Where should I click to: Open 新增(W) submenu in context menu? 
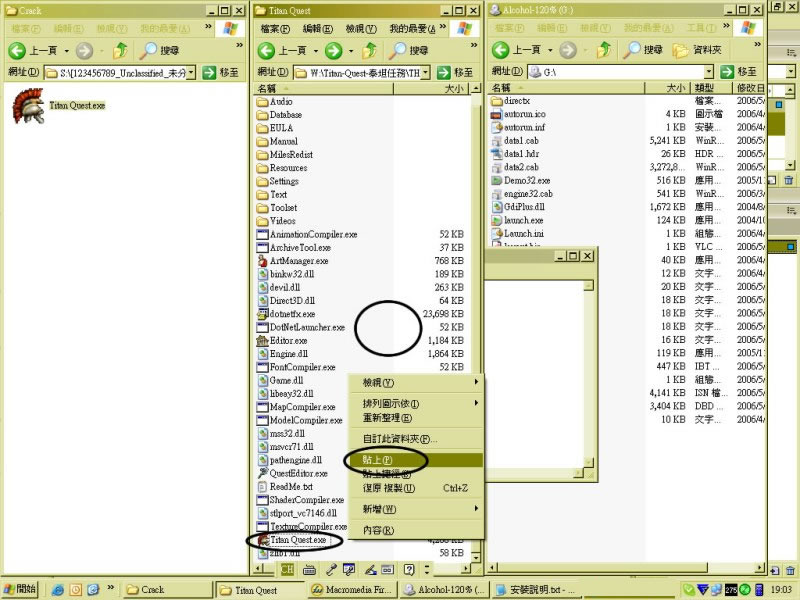415,509
